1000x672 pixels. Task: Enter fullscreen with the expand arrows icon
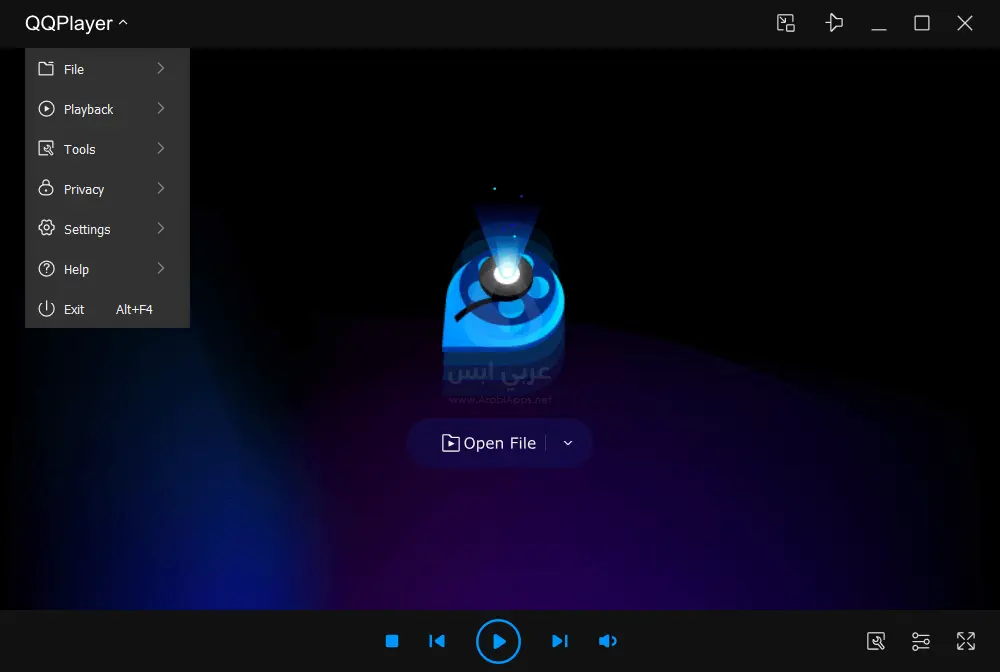966,641
